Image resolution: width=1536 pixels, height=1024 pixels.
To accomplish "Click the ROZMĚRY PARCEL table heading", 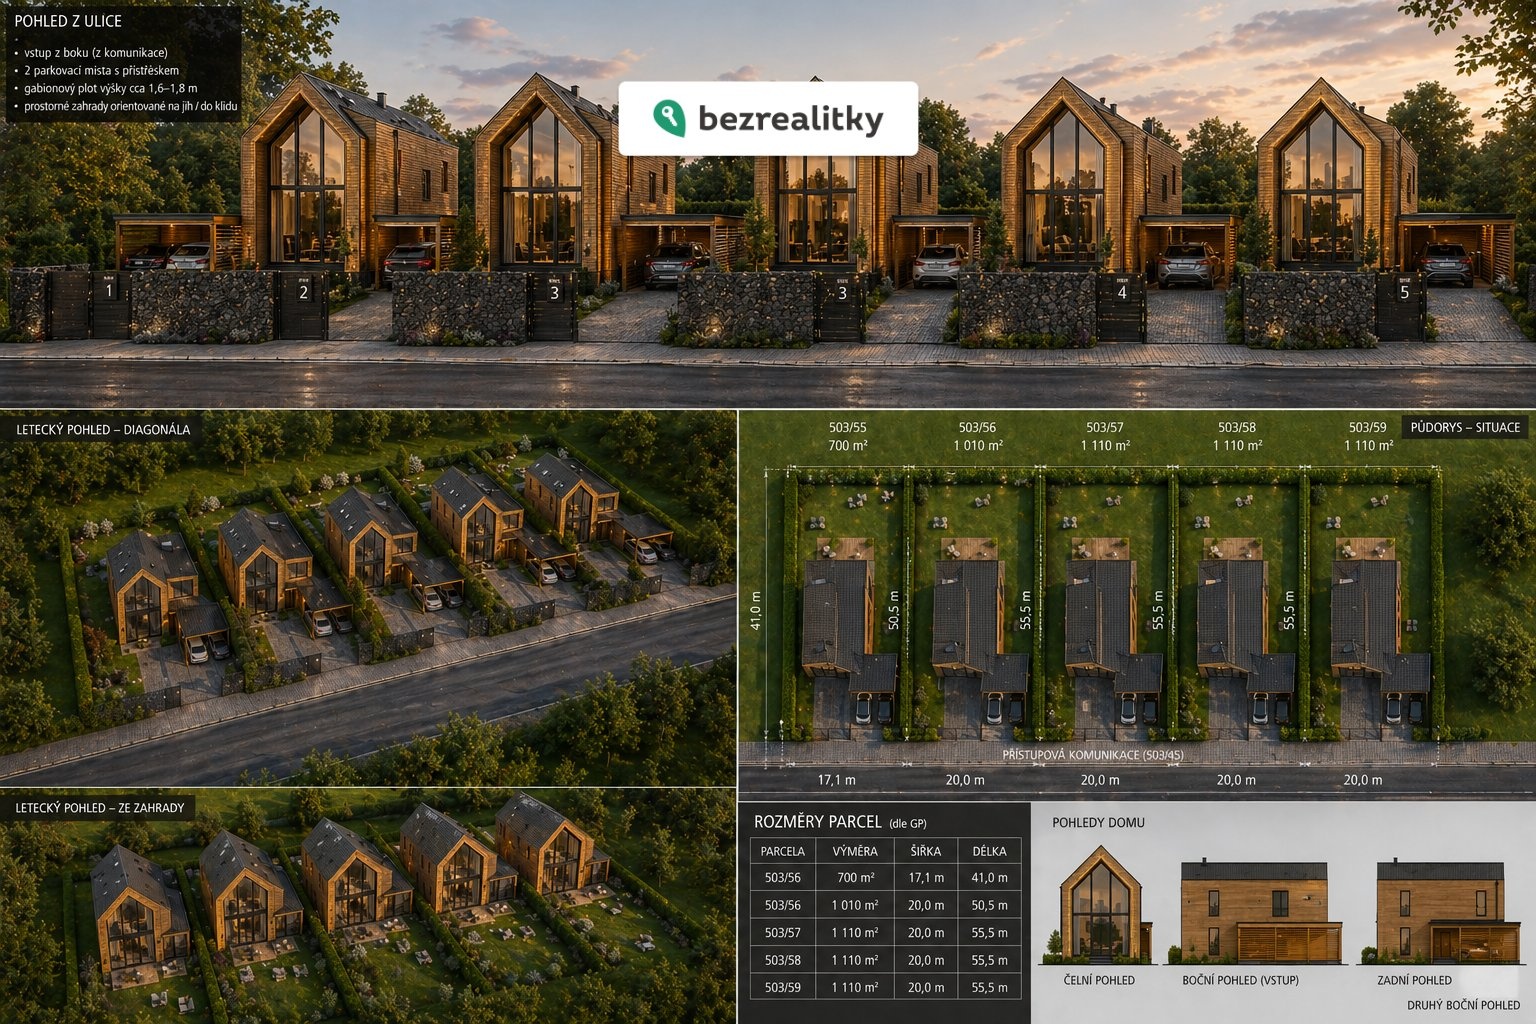I will click(x=817, y=822).
